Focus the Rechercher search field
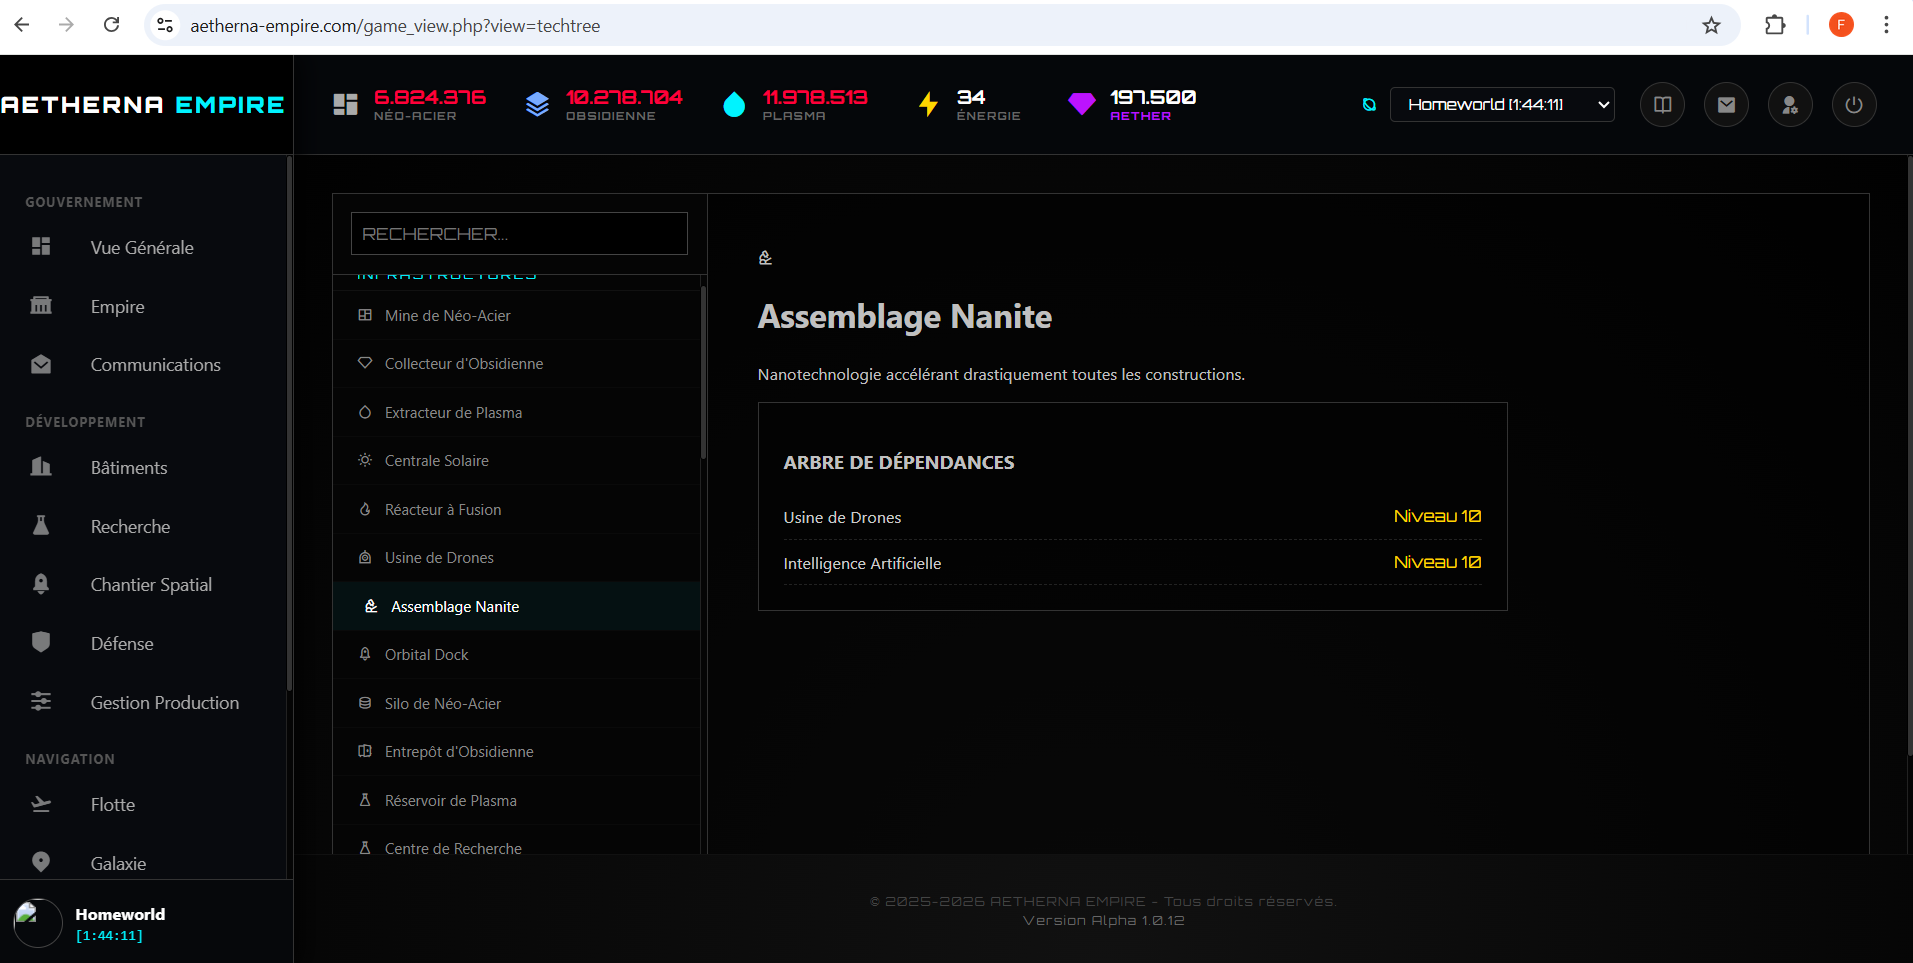Viewport: 1913px width, 963px height. 518,233
